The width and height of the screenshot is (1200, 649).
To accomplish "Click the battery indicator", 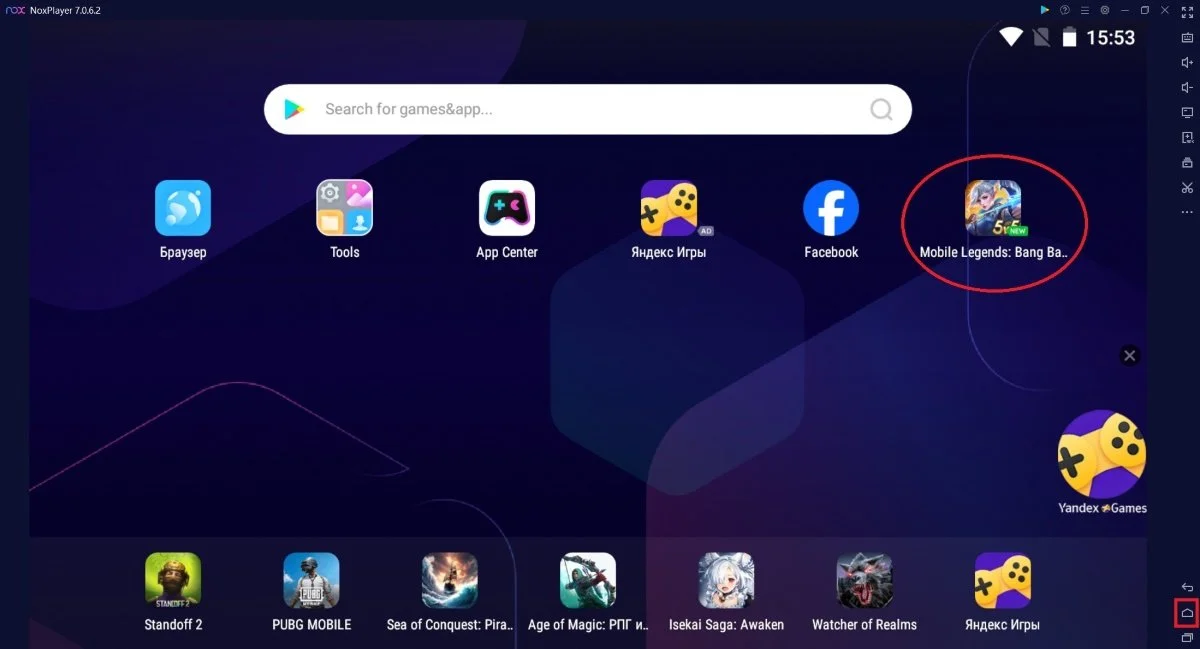I will 1069,38.
